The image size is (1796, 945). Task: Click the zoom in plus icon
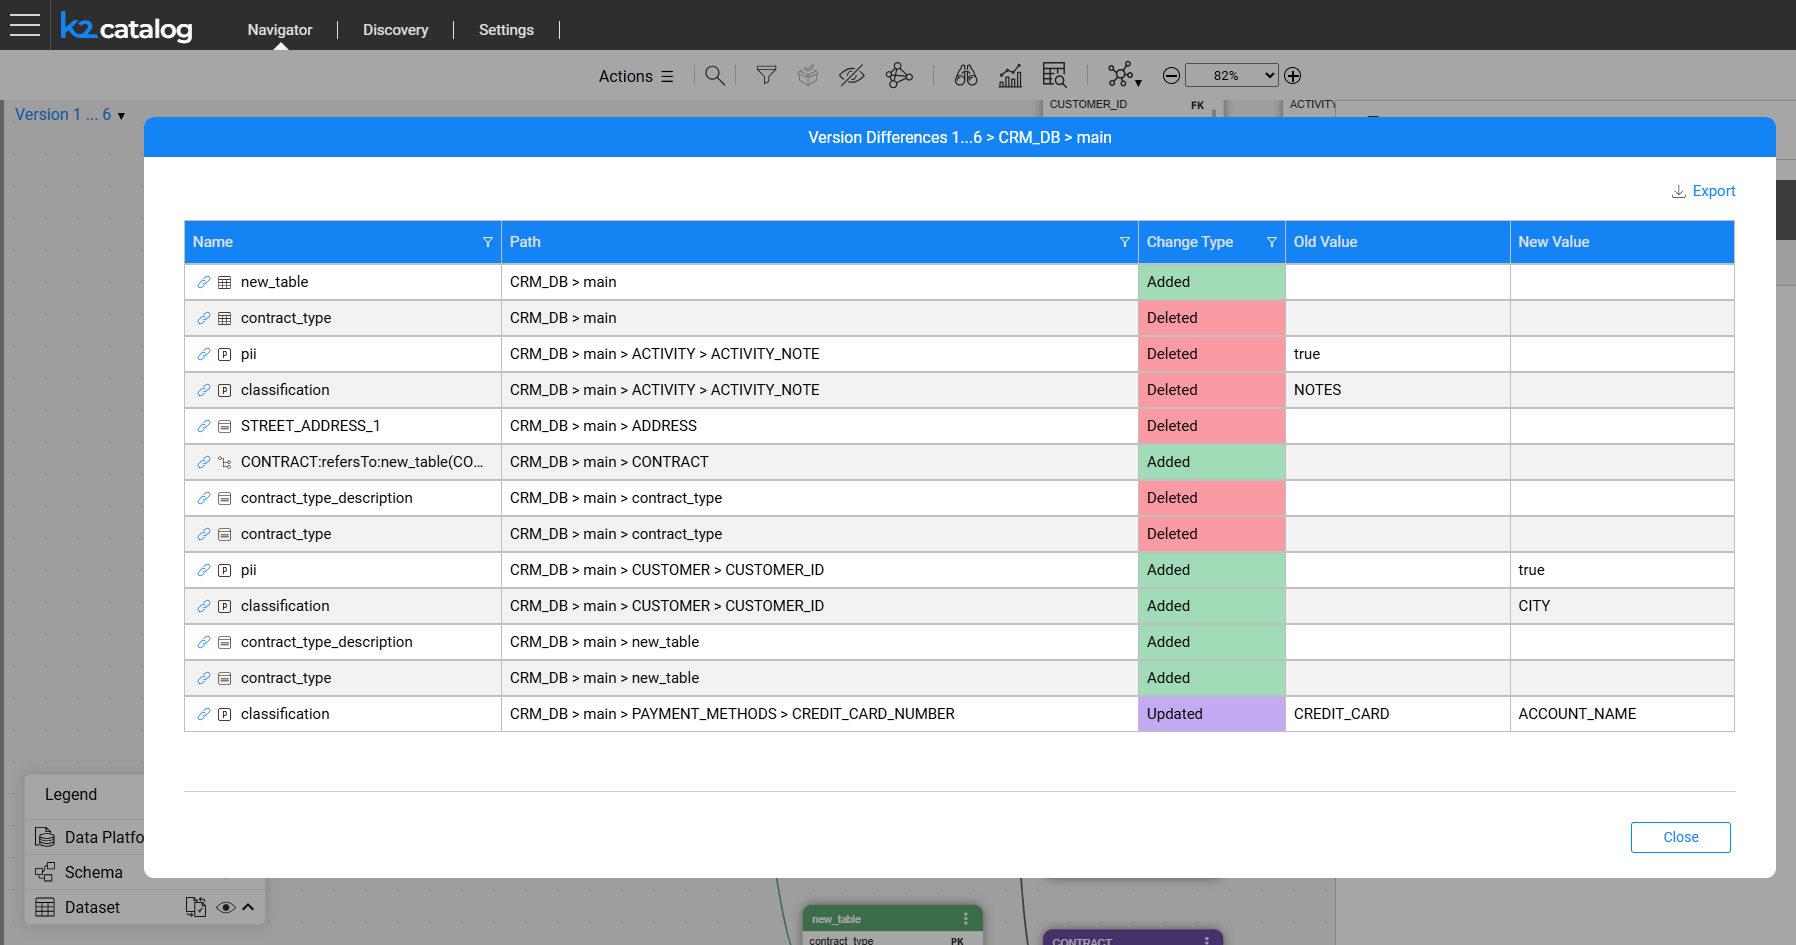tap(1292, 76)
